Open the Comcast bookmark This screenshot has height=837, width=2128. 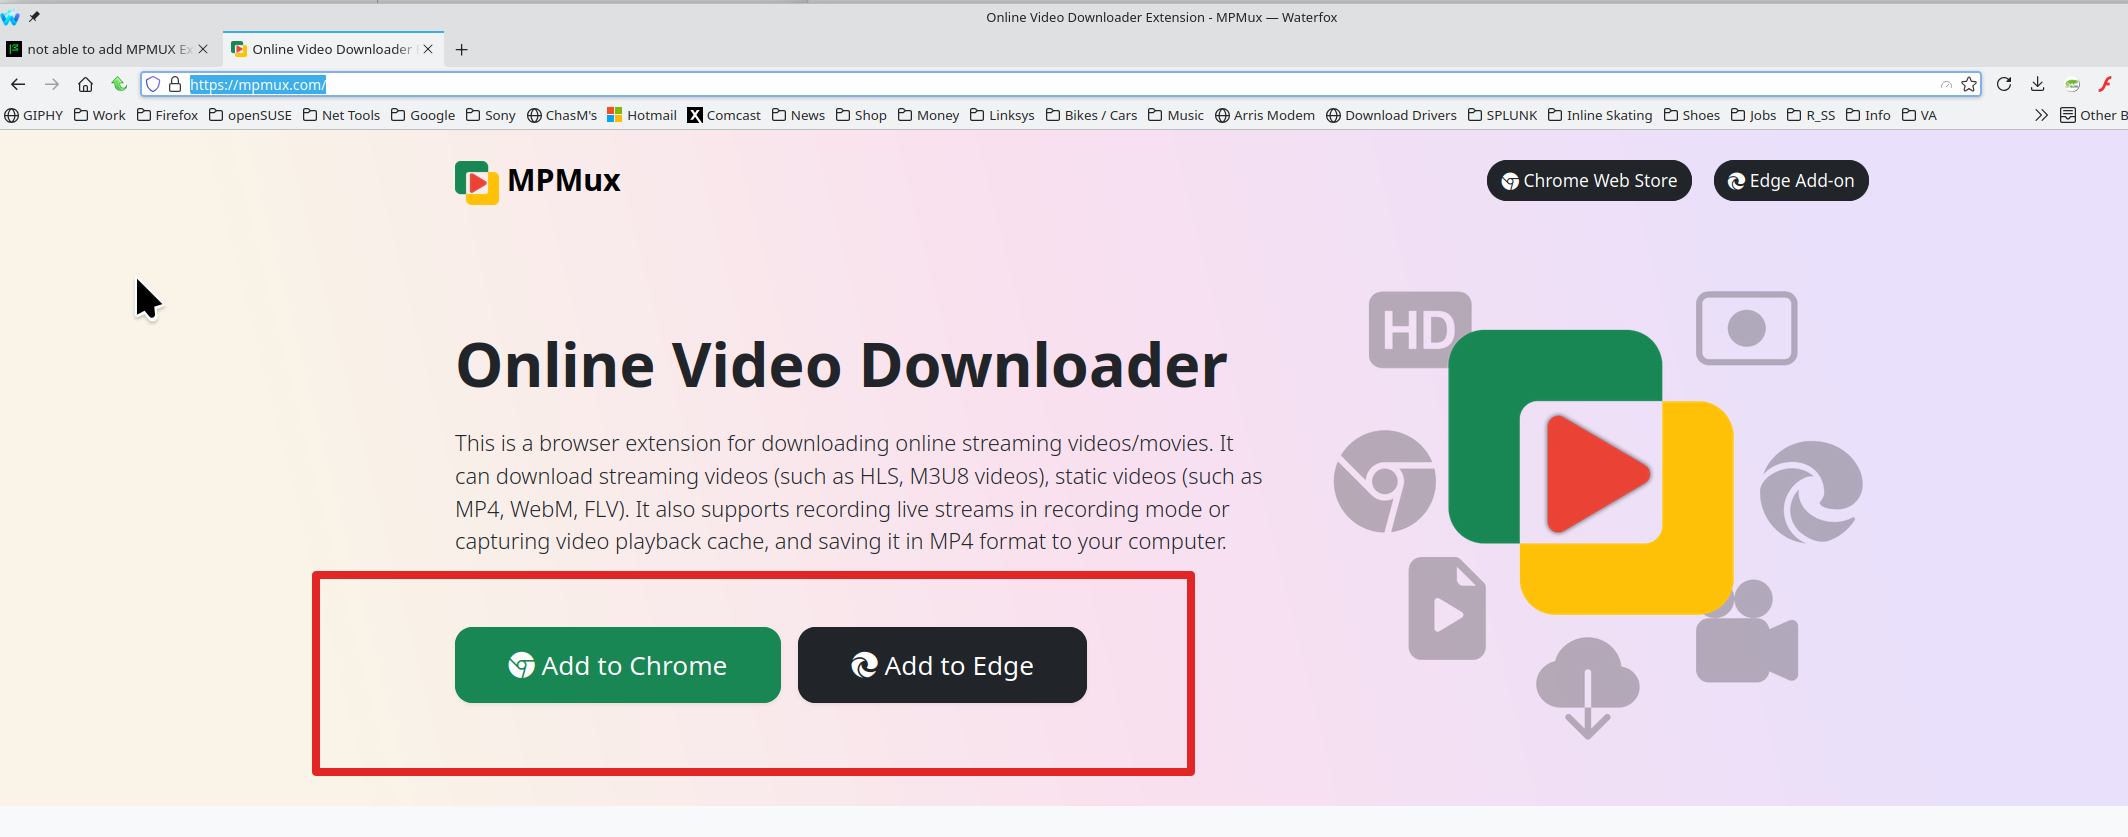pos(724,115)
